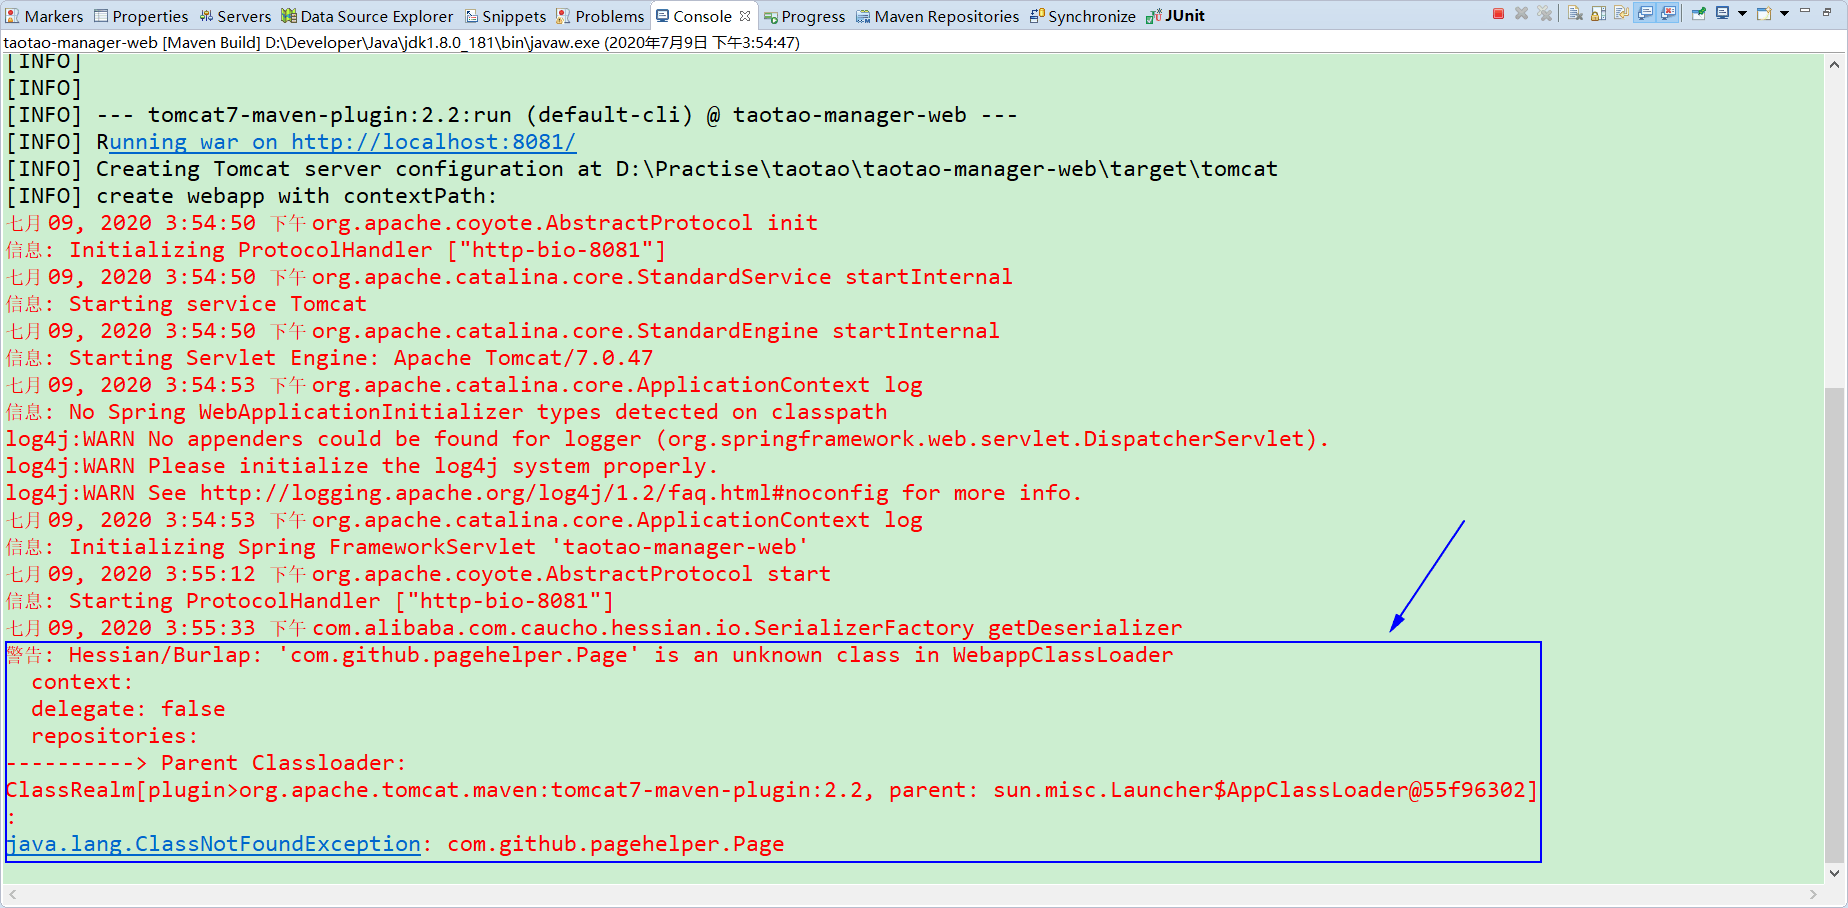Viewport: 1848px width, 908px height.
Task: Maximize the console view panel
Action: (x=1827, y=12)
